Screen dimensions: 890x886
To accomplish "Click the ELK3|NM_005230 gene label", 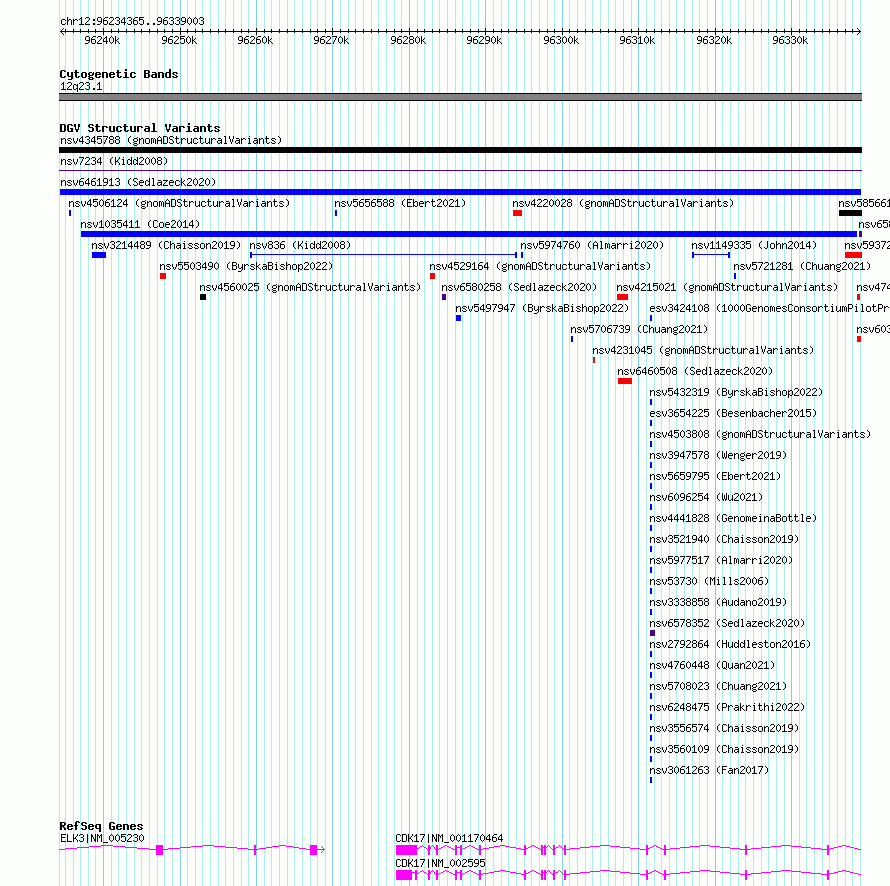I will [102, 838].
